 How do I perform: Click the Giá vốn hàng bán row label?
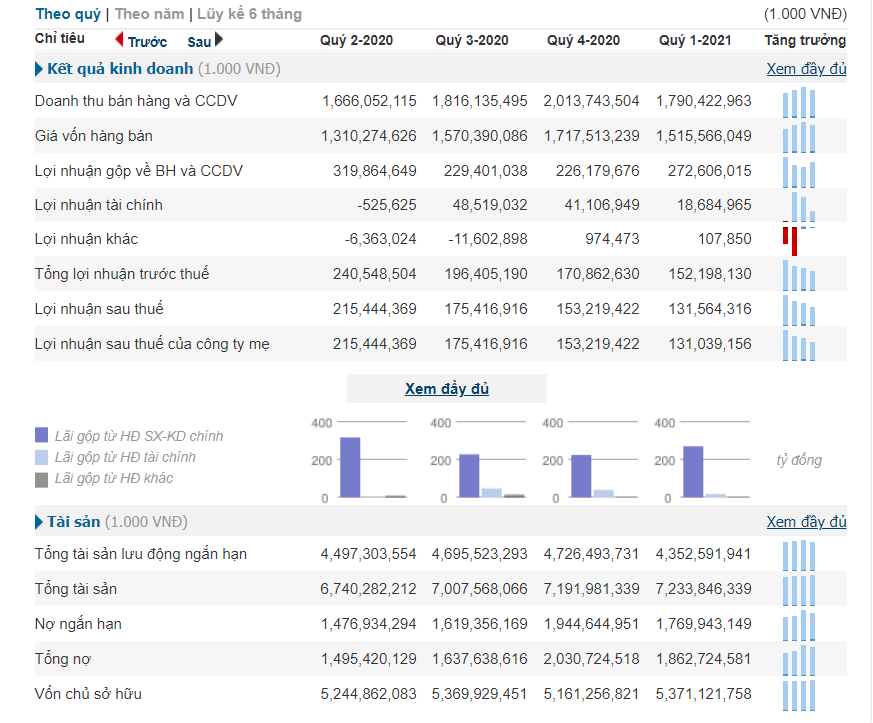pyautogui.click(x=94, y=136)
